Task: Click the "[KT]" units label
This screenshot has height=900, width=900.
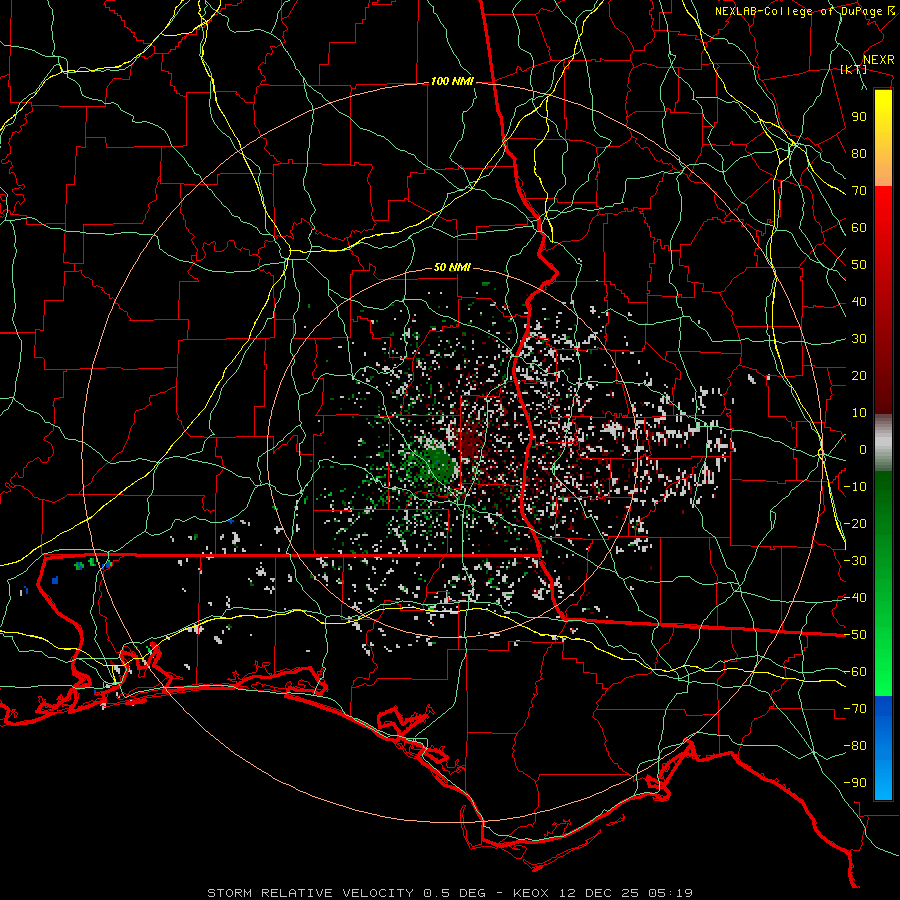Action: pos(854,69)
